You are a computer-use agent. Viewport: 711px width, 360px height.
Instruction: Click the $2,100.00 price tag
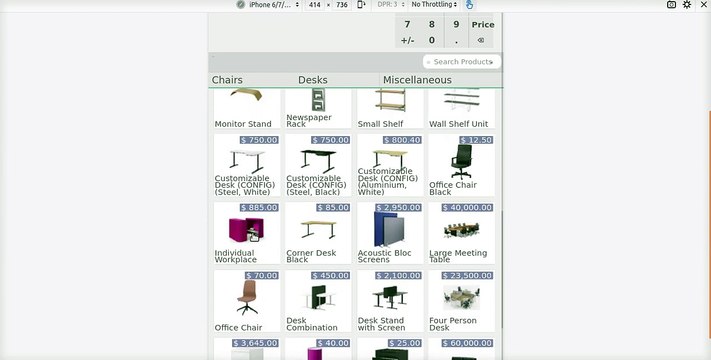click(x=399, y=276)
